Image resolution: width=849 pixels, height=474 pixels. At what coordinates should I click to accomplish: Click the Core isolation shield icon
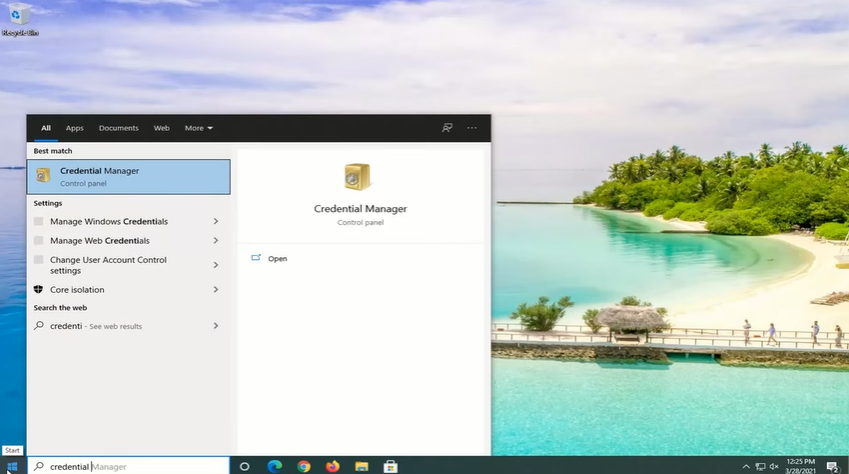(x=38, y=289)
